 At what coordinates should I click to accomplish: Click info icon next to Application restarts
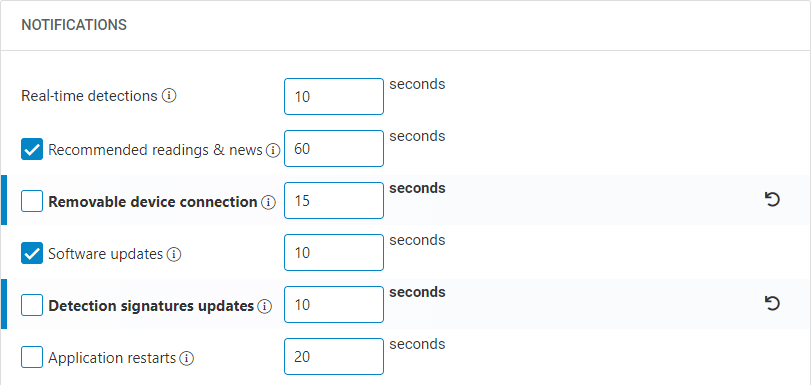pyautogui.click(x=187, y=358)
